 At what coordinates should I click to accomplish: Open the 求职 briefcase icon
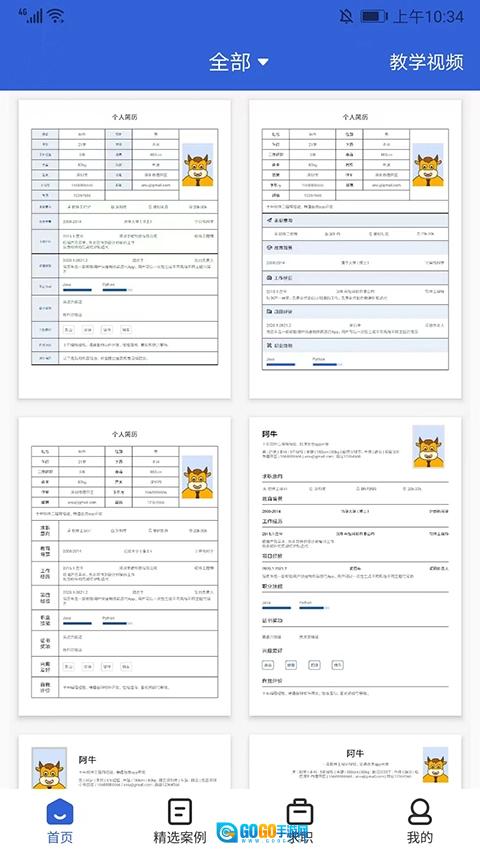tap(300, 811)
